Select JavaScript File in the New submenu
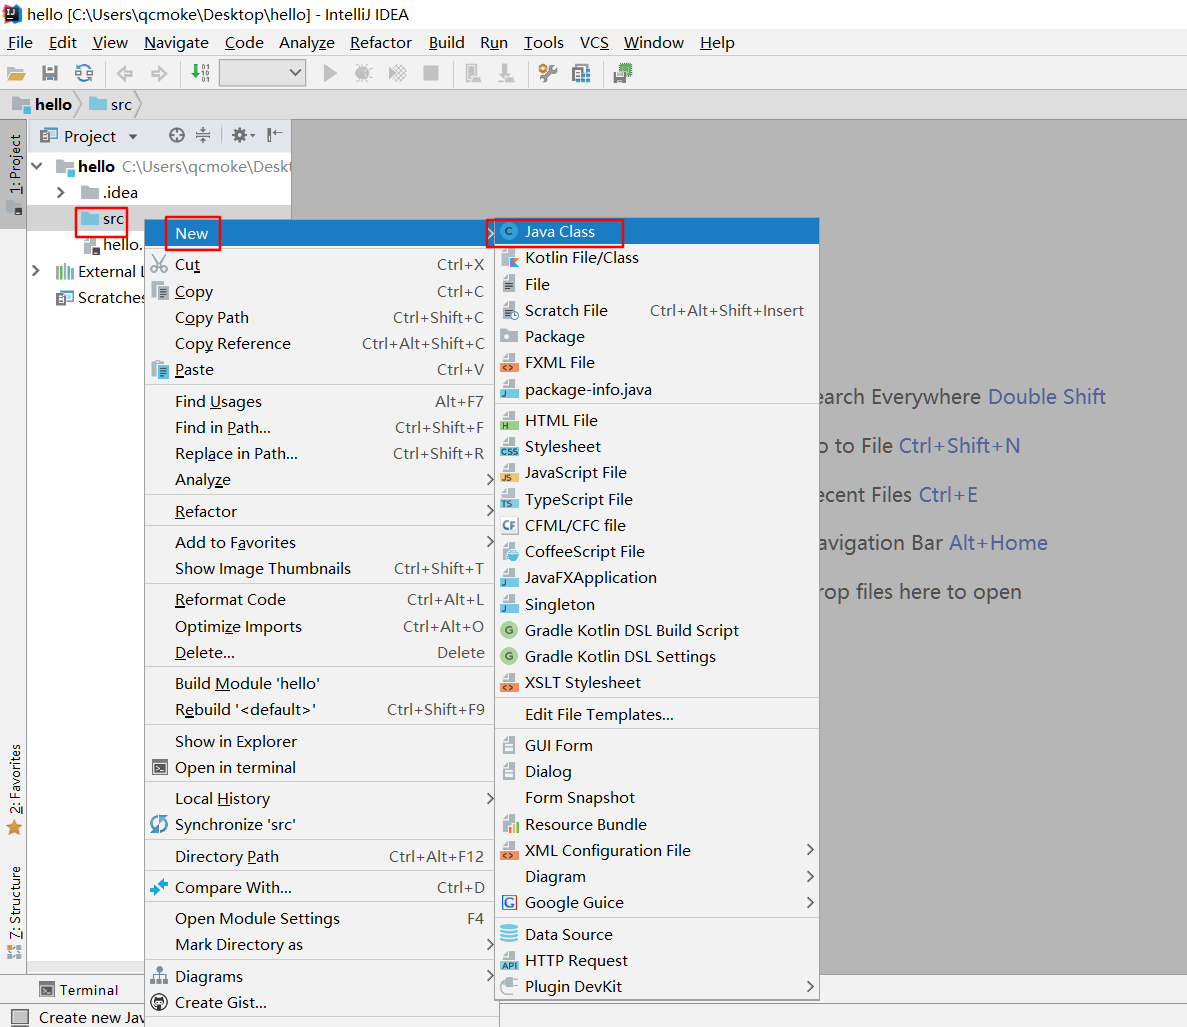The image size is (1187, 1027). pos(657,473)
